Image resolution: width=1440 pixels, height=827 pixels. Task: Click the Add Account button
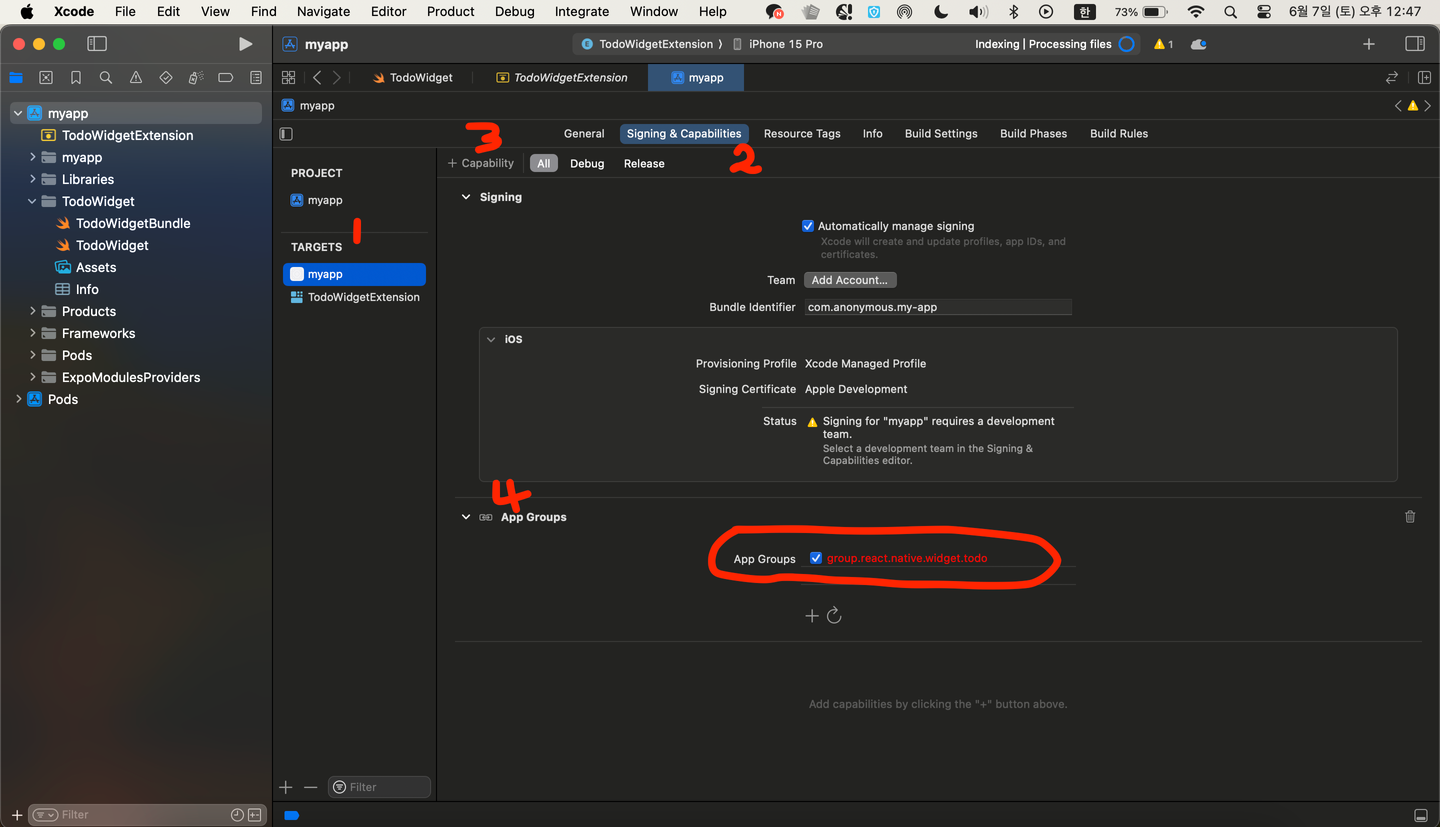click(x=850, y=280)
